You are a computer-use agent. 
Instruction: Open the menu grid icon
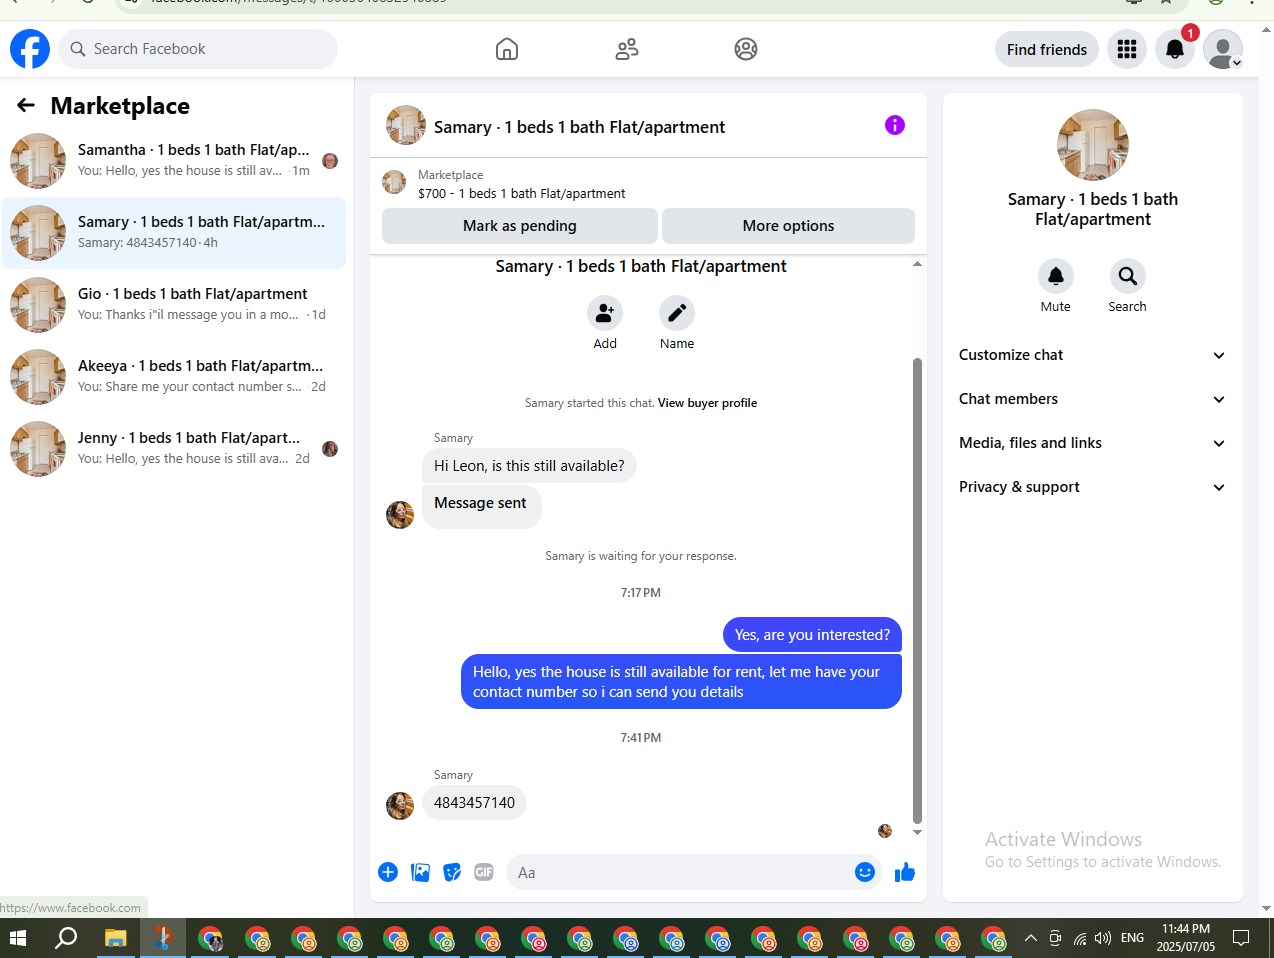(x=1127, y=49)
